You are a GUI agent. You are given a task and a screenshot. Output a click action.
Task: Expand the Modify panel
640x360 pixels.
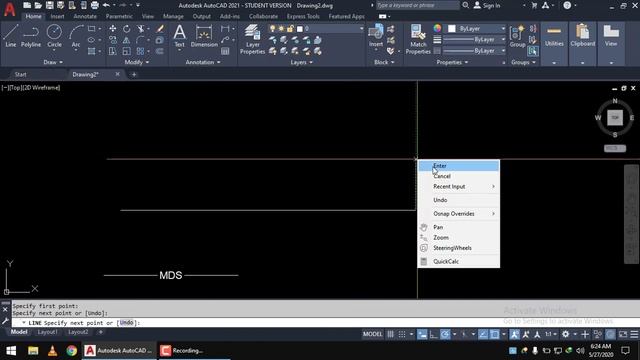click(136, 62)
